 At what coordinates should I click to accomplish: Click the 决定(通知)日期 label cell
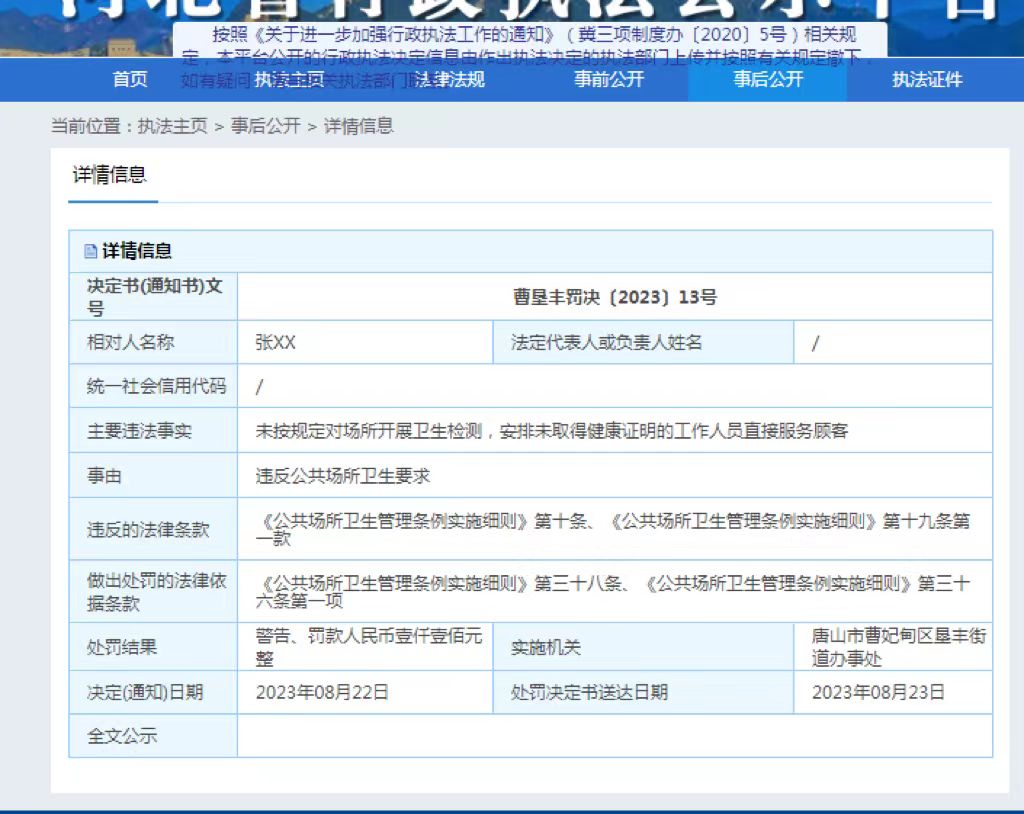(153, 692)
